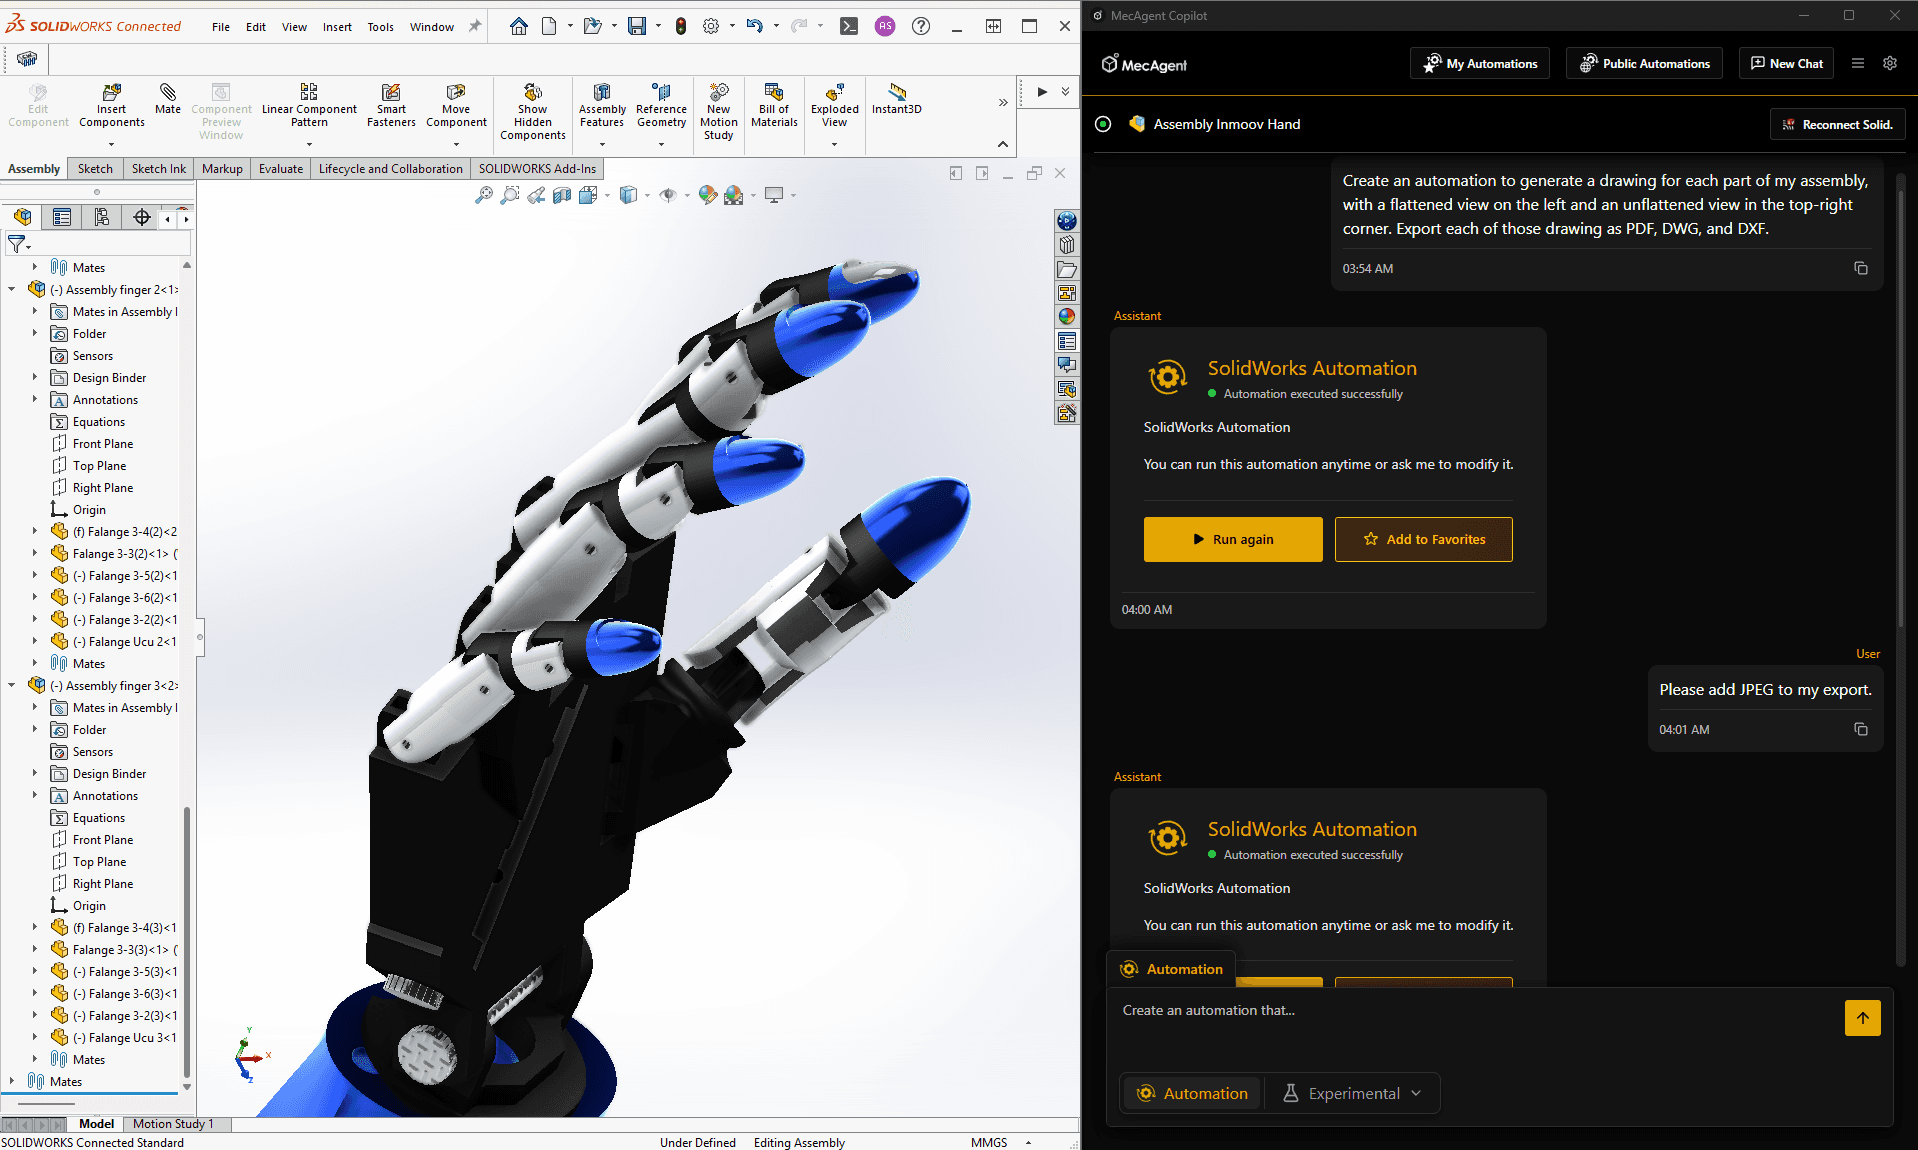
Task: Open My Automations
Action: (x=1480, y=63)
